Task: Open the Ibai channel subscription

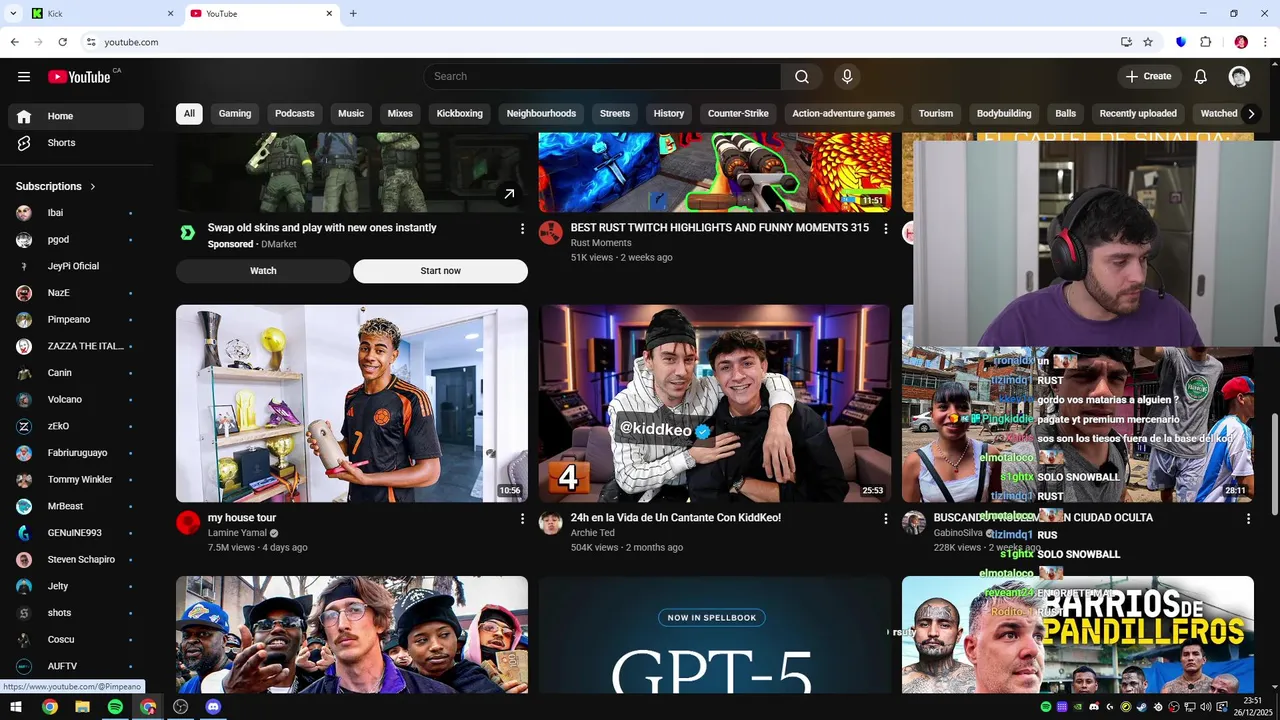Action: point(75,213)
